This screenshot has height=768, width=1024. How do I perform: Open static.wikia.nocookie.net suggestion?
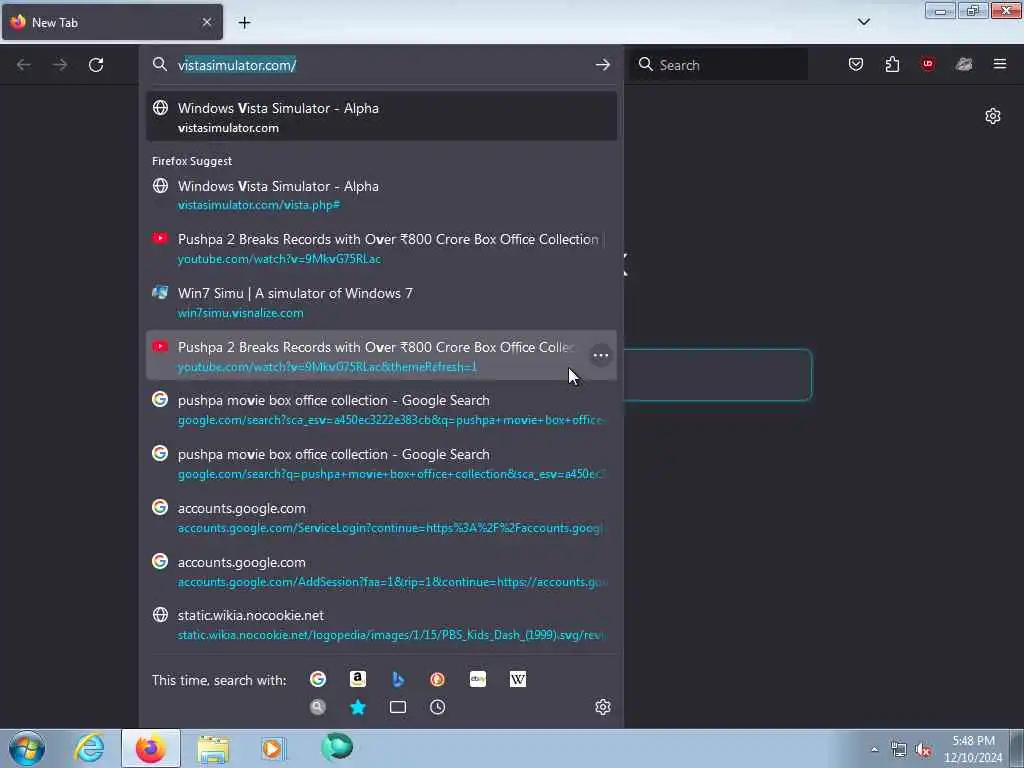(381, 624)
